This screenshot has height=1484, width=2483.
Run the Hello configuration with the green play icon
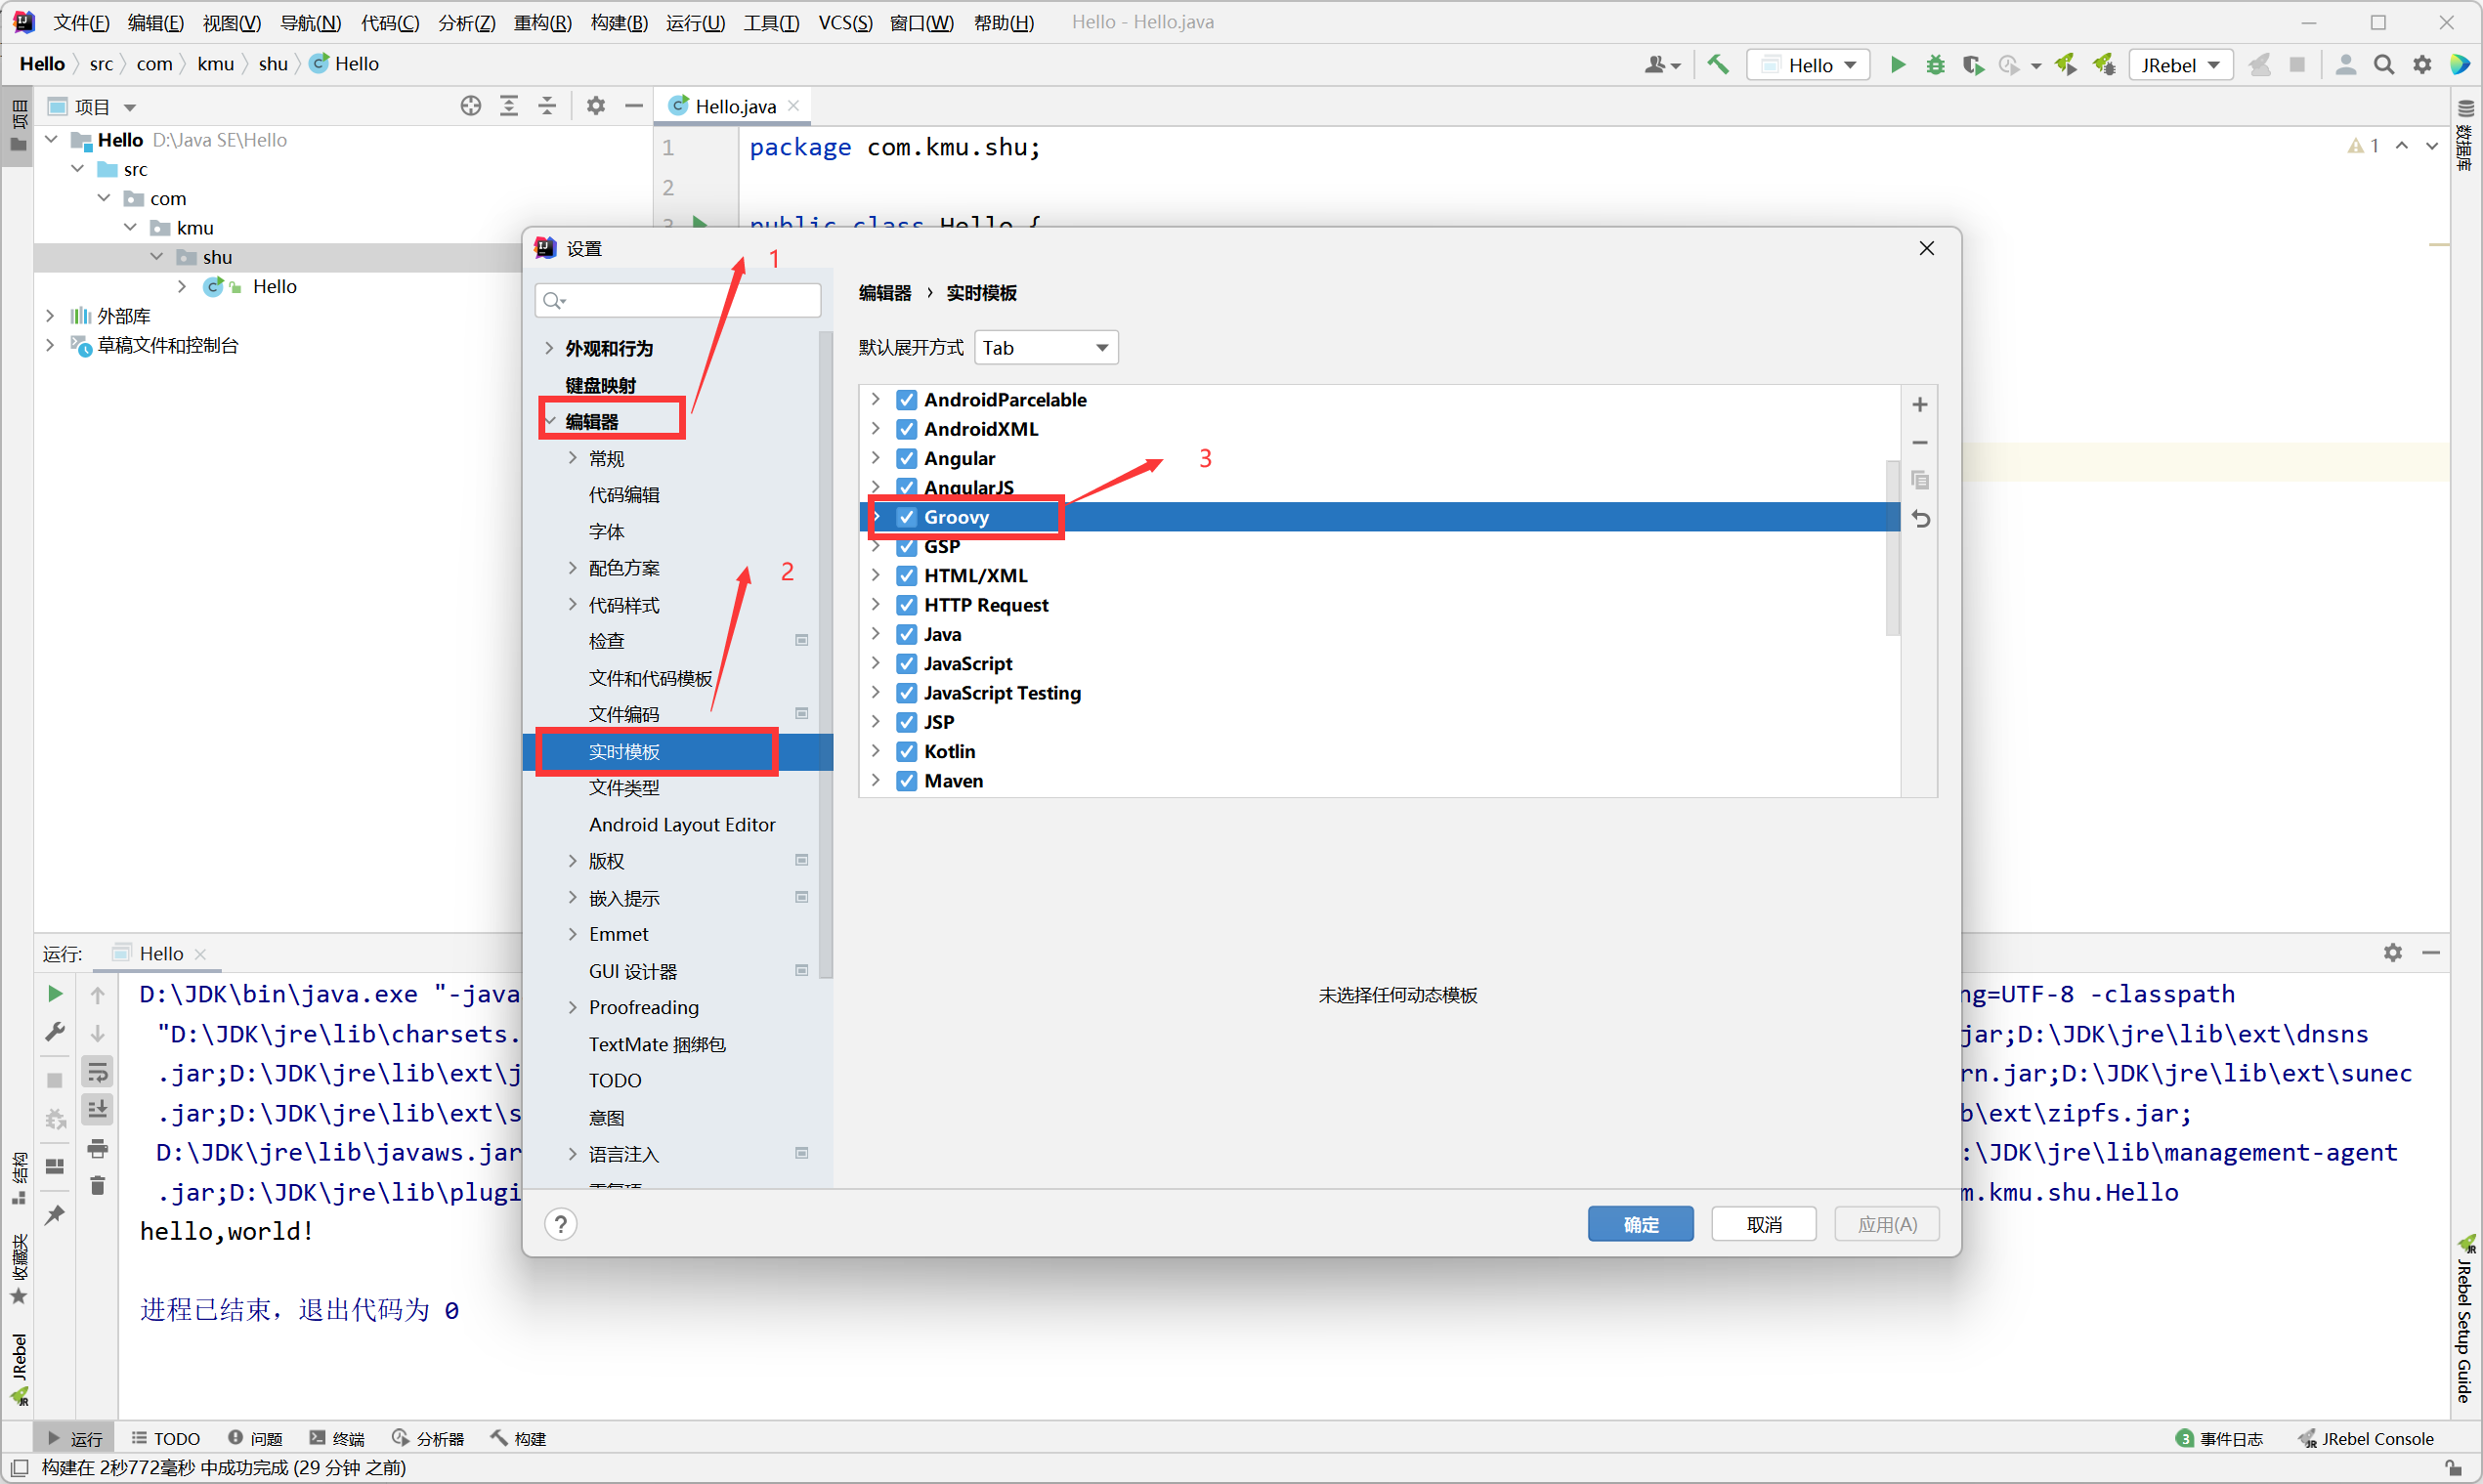point(1897,64)
